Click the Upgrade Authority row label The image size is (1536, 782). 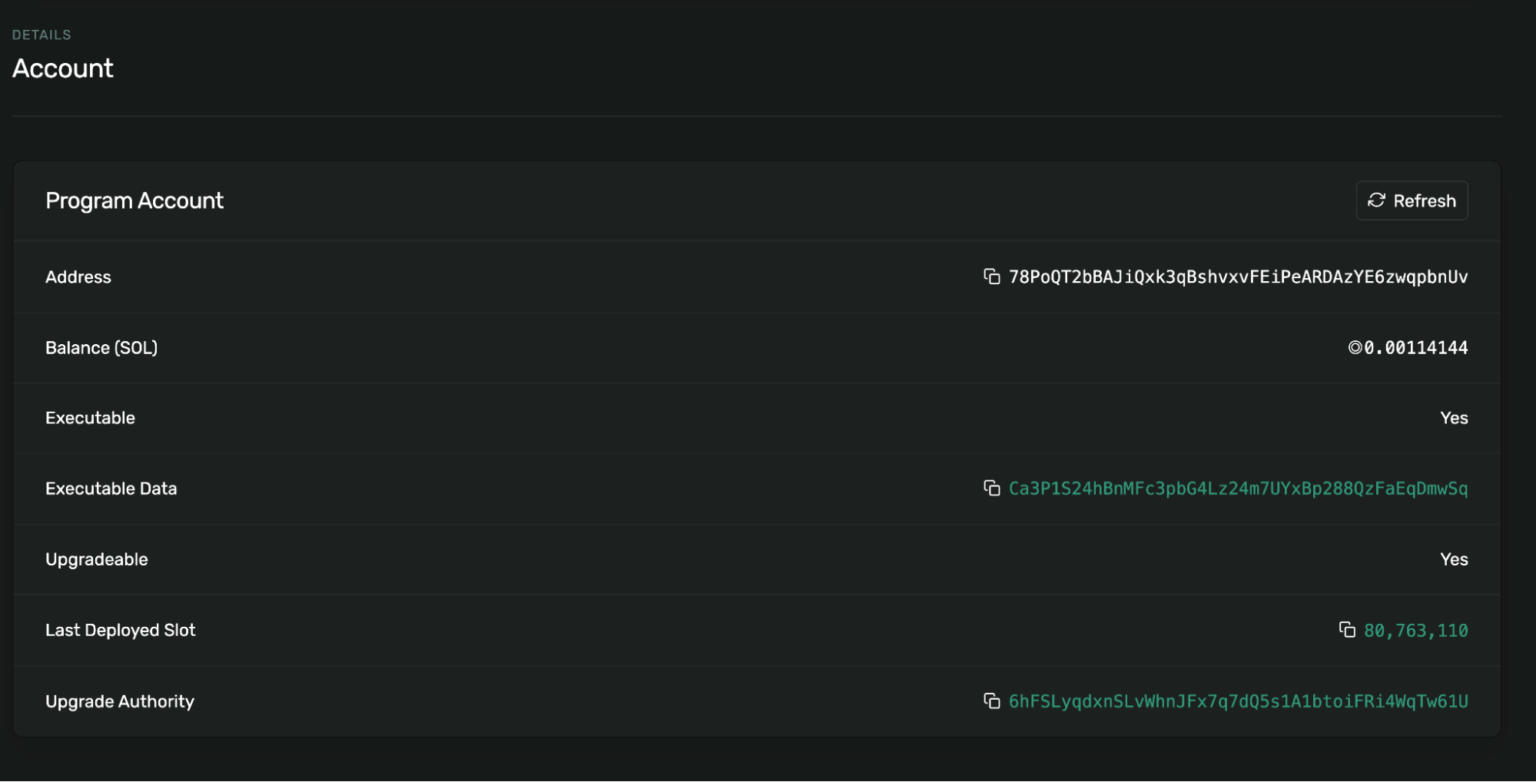[x=120, y=701]
